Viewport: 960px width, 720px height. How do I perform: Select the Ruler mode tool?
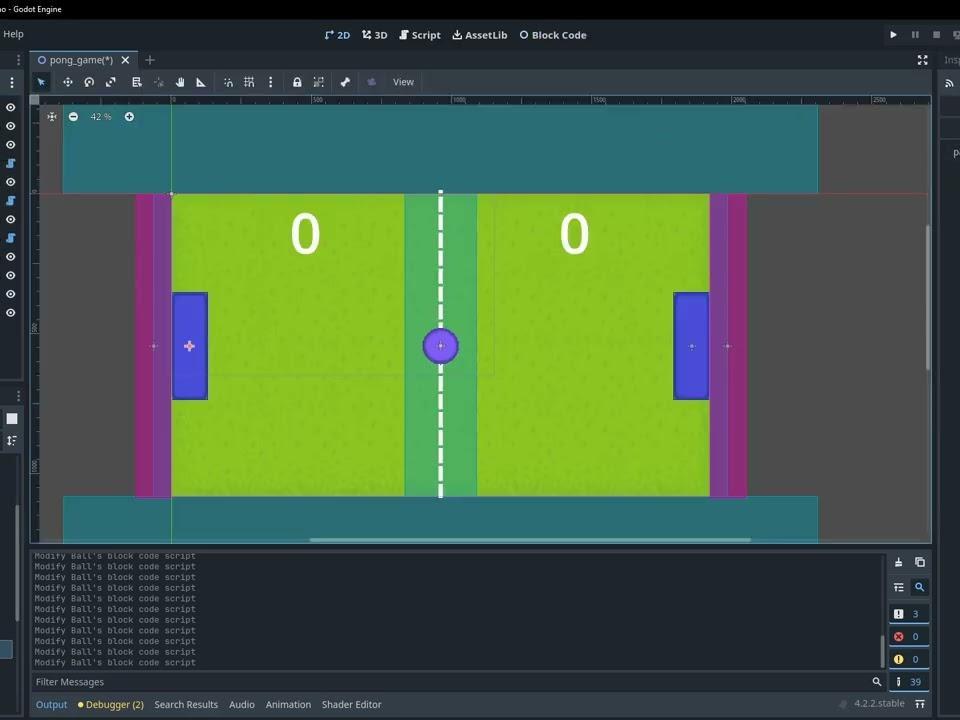click(x=200, y=82)
